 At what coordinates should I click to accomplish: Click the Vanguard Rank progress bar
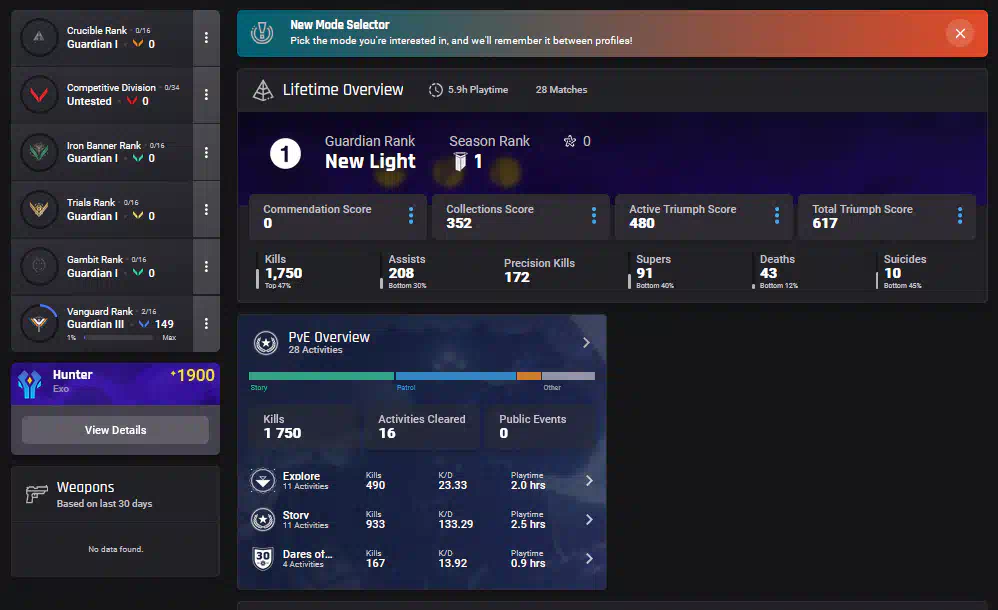pyautogui.click(x=118, y=337)
